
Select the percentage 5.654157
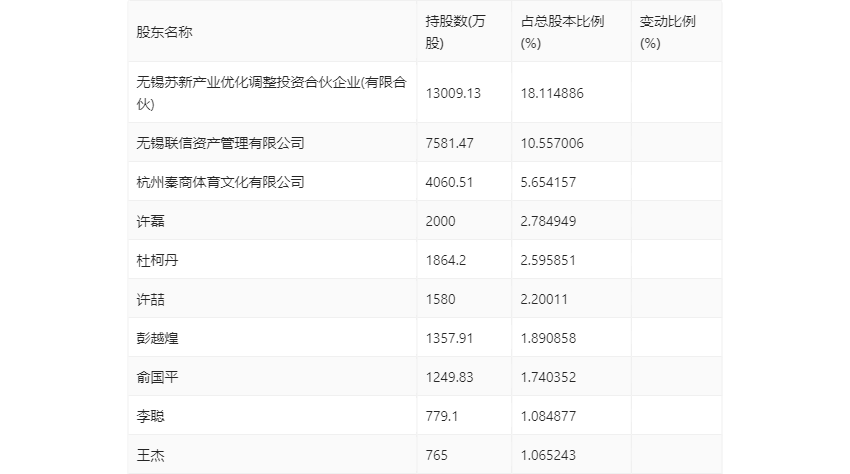(548, 182)
